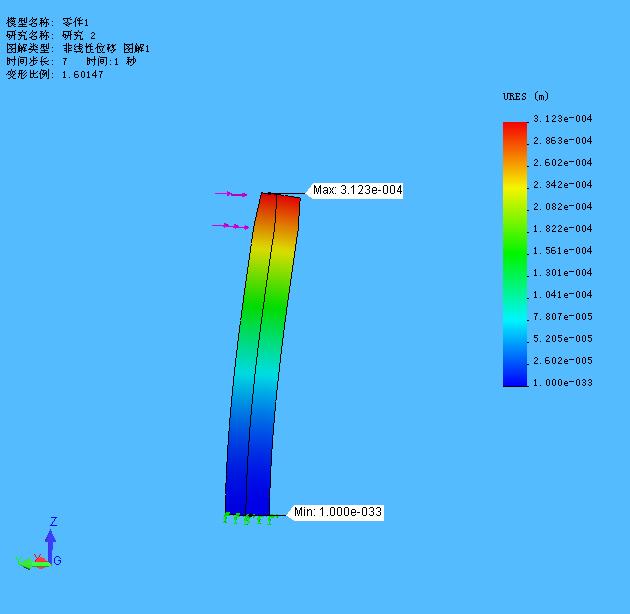Click the plot type line 非线性位移 图解1
Image resolution: width=630 pixels, height=614 pixels.
coord(78,48)
